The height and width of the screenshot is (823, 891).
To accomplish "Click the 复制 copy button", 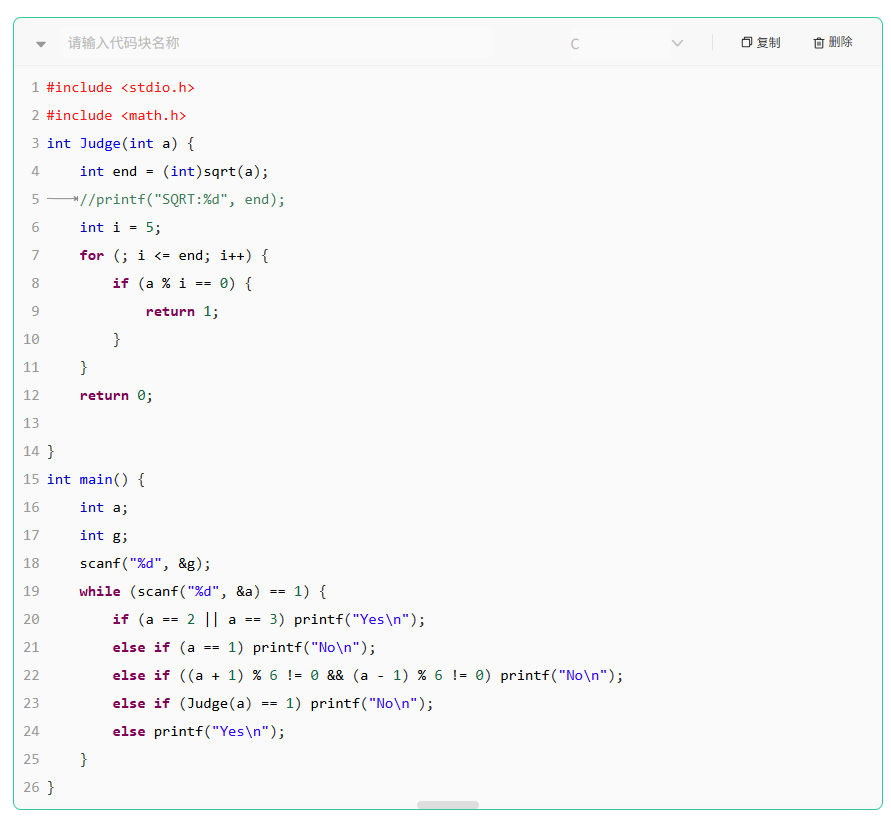I will 761,43.
